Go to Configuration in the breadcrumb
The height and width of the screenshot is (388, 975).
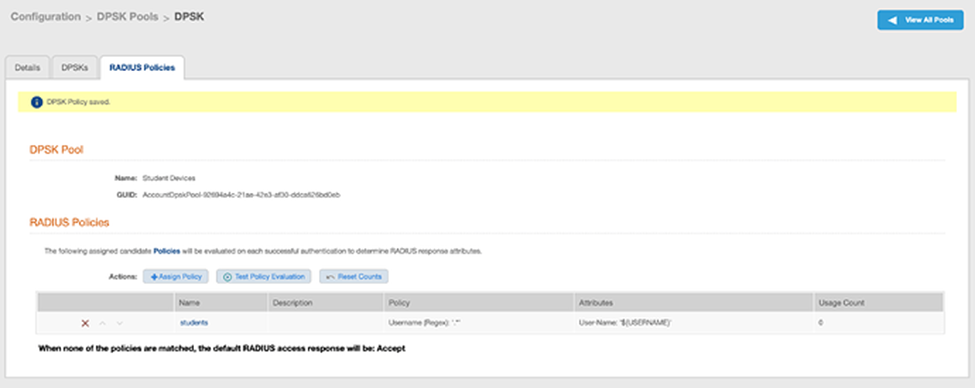[x=45, y=17]
